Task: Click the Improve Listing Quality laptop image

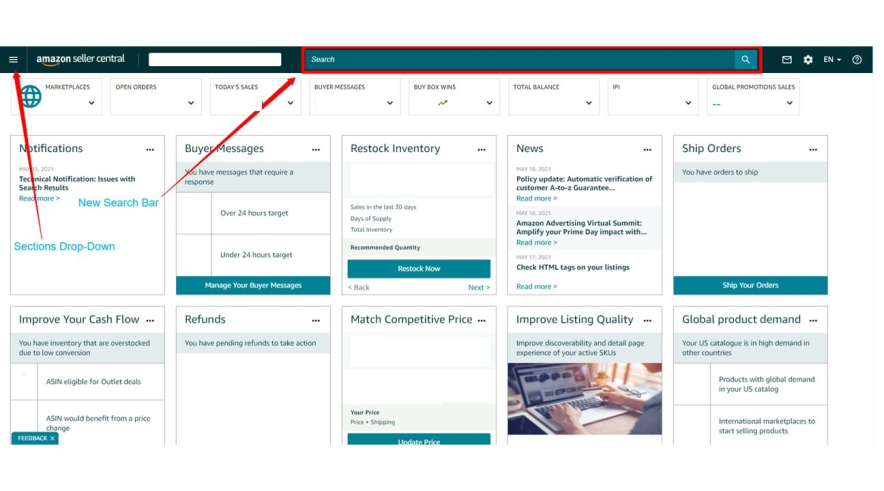Action: coord(585,399)
